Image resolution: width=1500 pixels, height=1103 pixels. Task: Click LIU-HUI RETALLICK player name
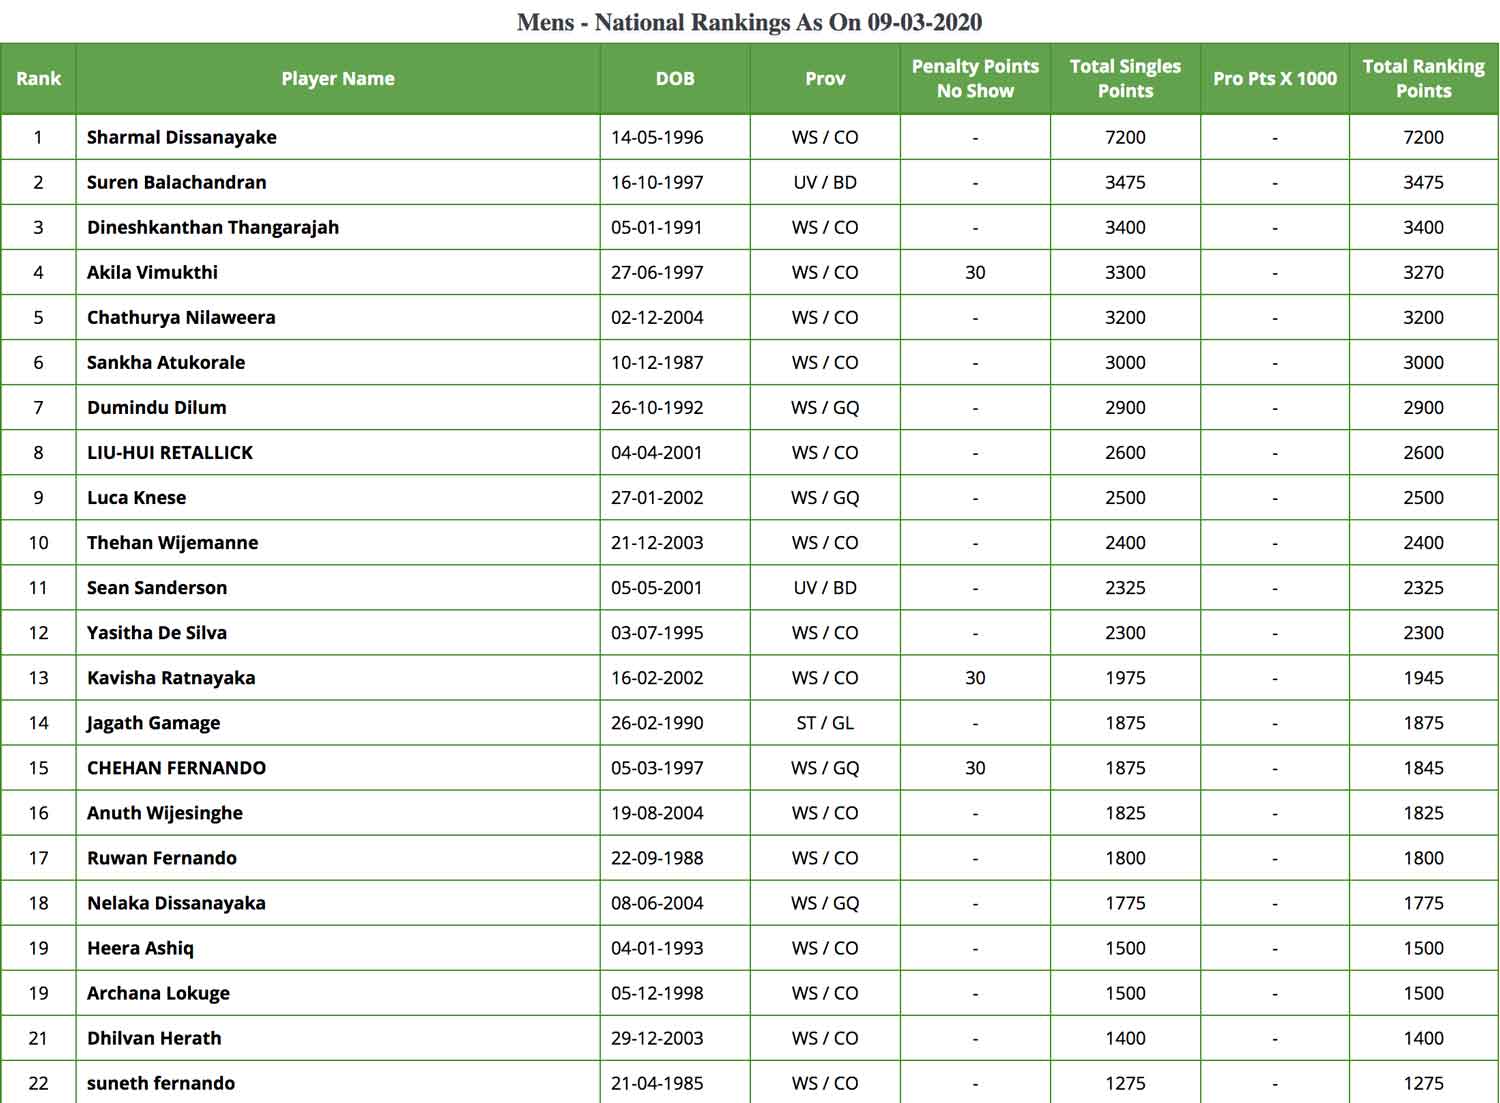point(170,452)
